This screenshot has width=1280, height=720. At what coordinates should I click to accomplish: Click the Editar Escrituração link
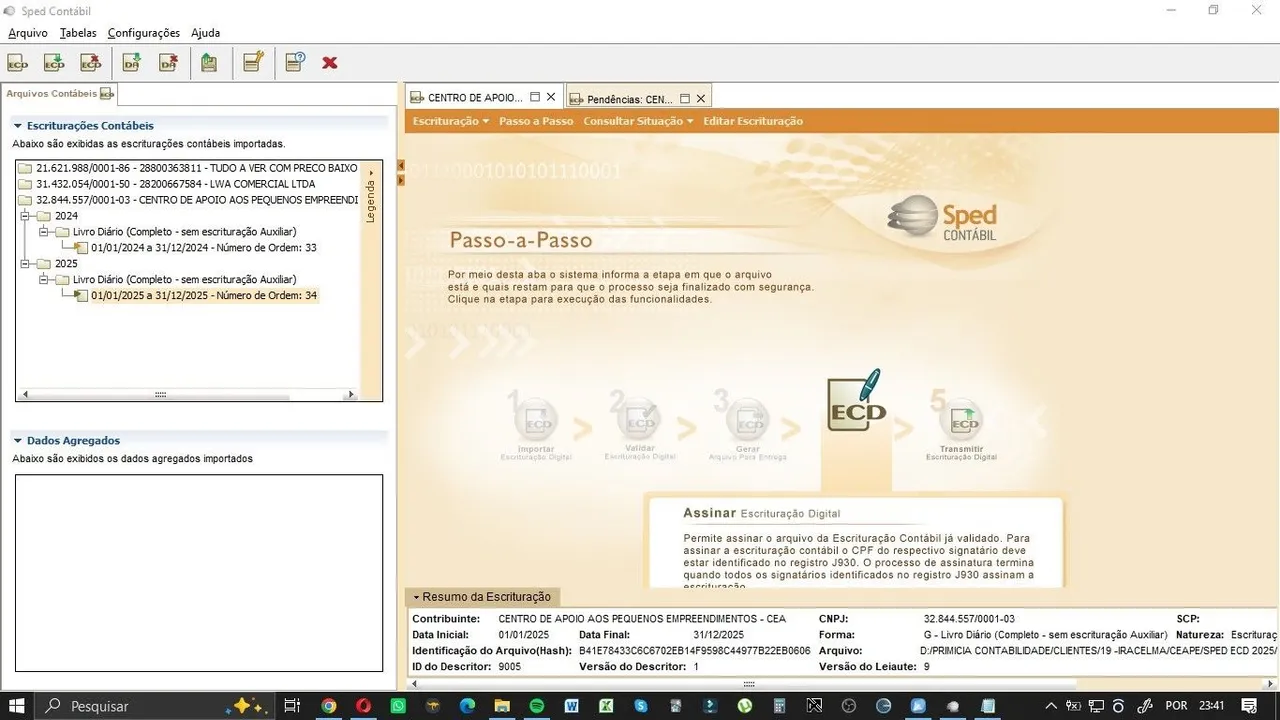point(753,121)
